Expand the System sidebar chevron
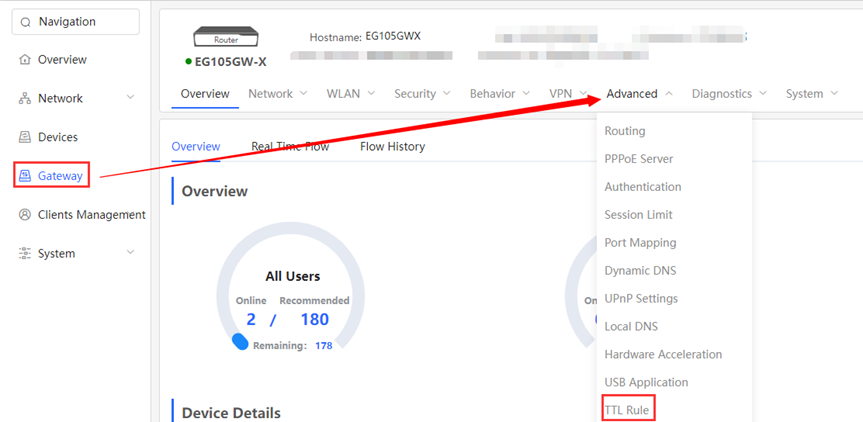This screenshot has height=422, width=863. click(x=130, y=253)
